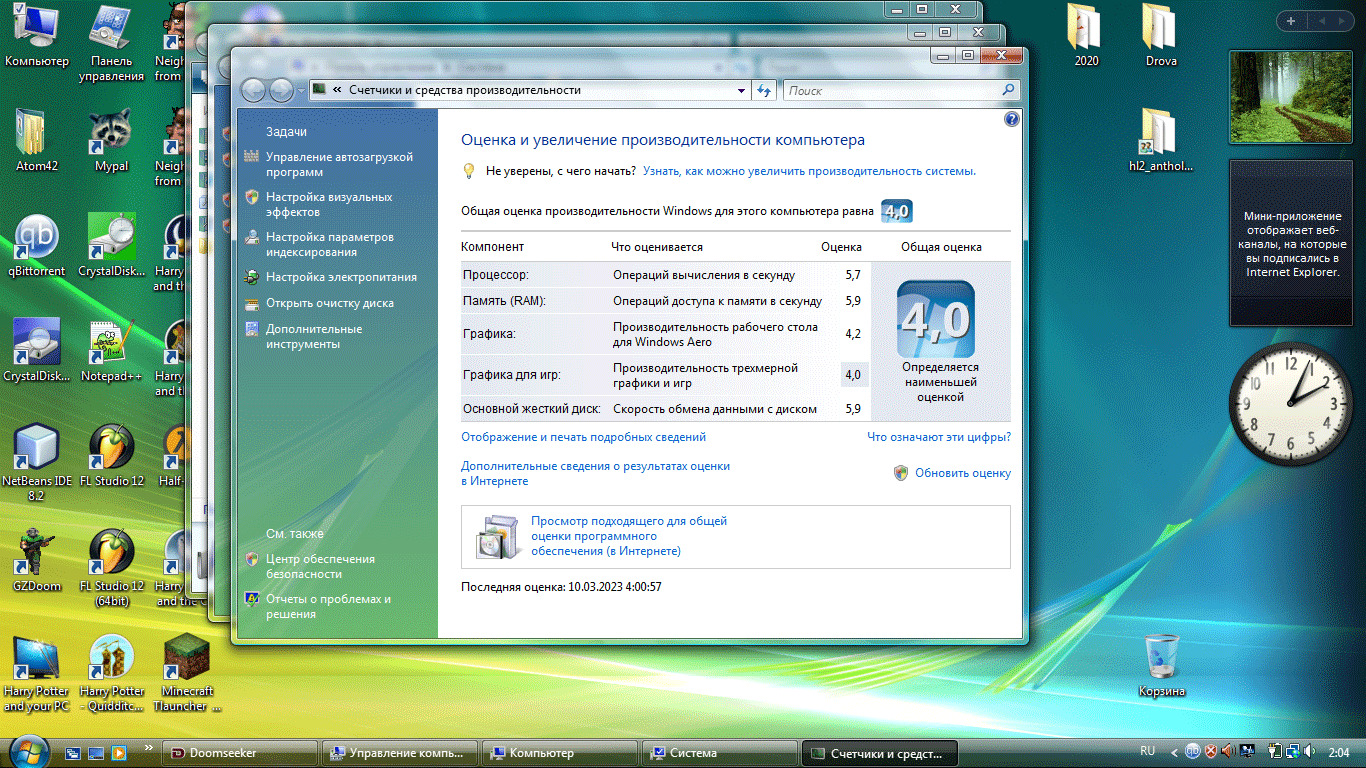Viewport: 1366px width, 768px height.
Task: Open Дополнительные сведения о результатах оценки link
Action: (x=595, y=473)
